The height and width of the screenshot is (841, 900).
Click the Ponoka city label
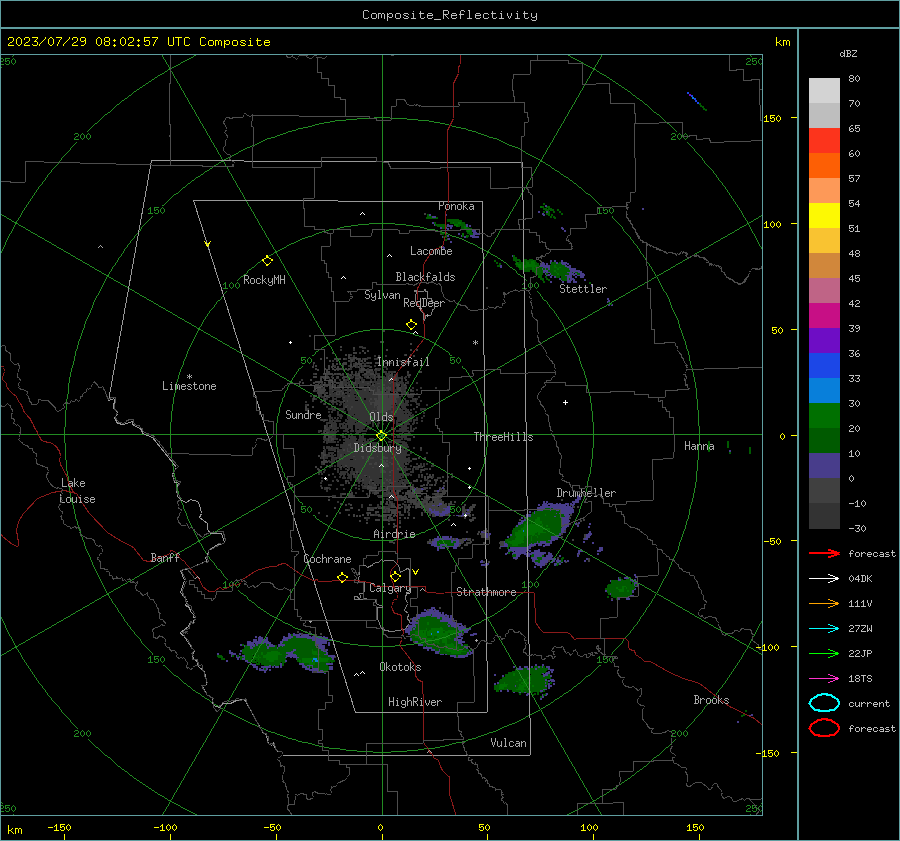[456, 206]
